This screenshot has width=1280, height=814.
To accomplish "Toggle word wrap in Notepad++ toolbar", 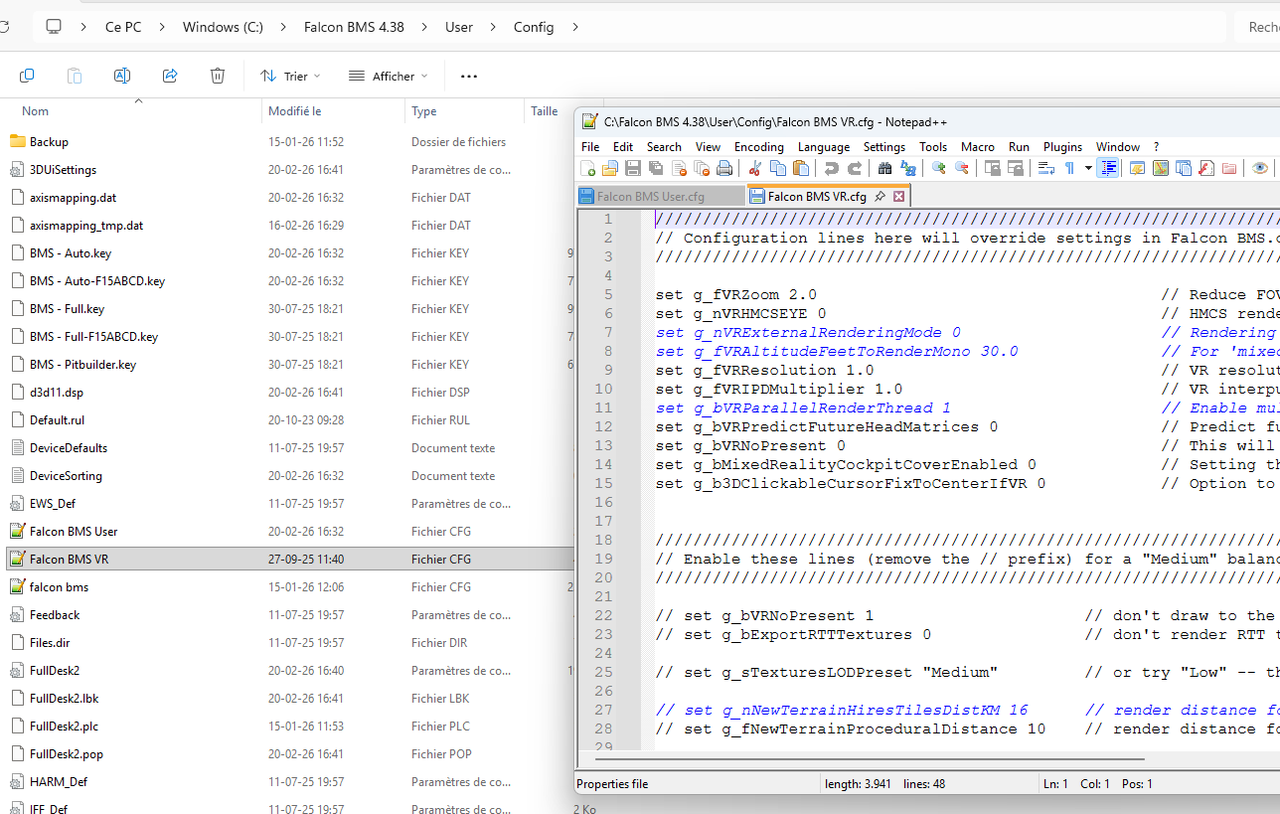I will (1046, 169).
